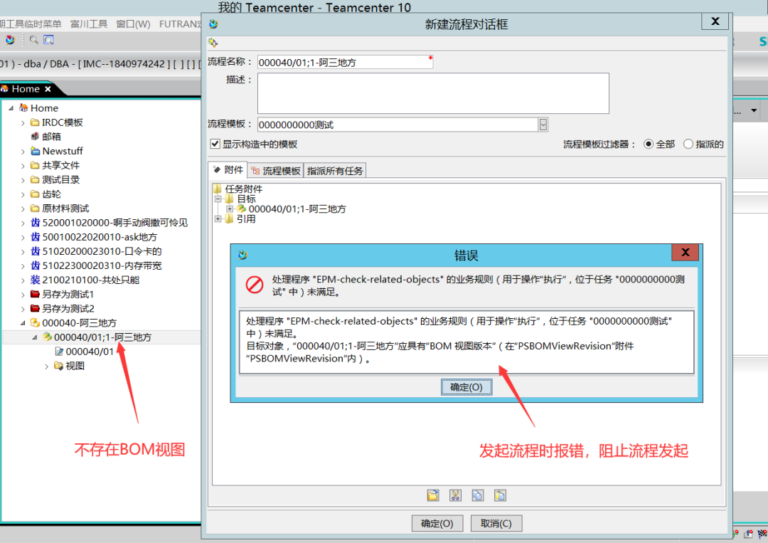
Task: Click the colorful Teamcenter toolbar icon at left
Action: pyautogui.click(x=10, y=40)
